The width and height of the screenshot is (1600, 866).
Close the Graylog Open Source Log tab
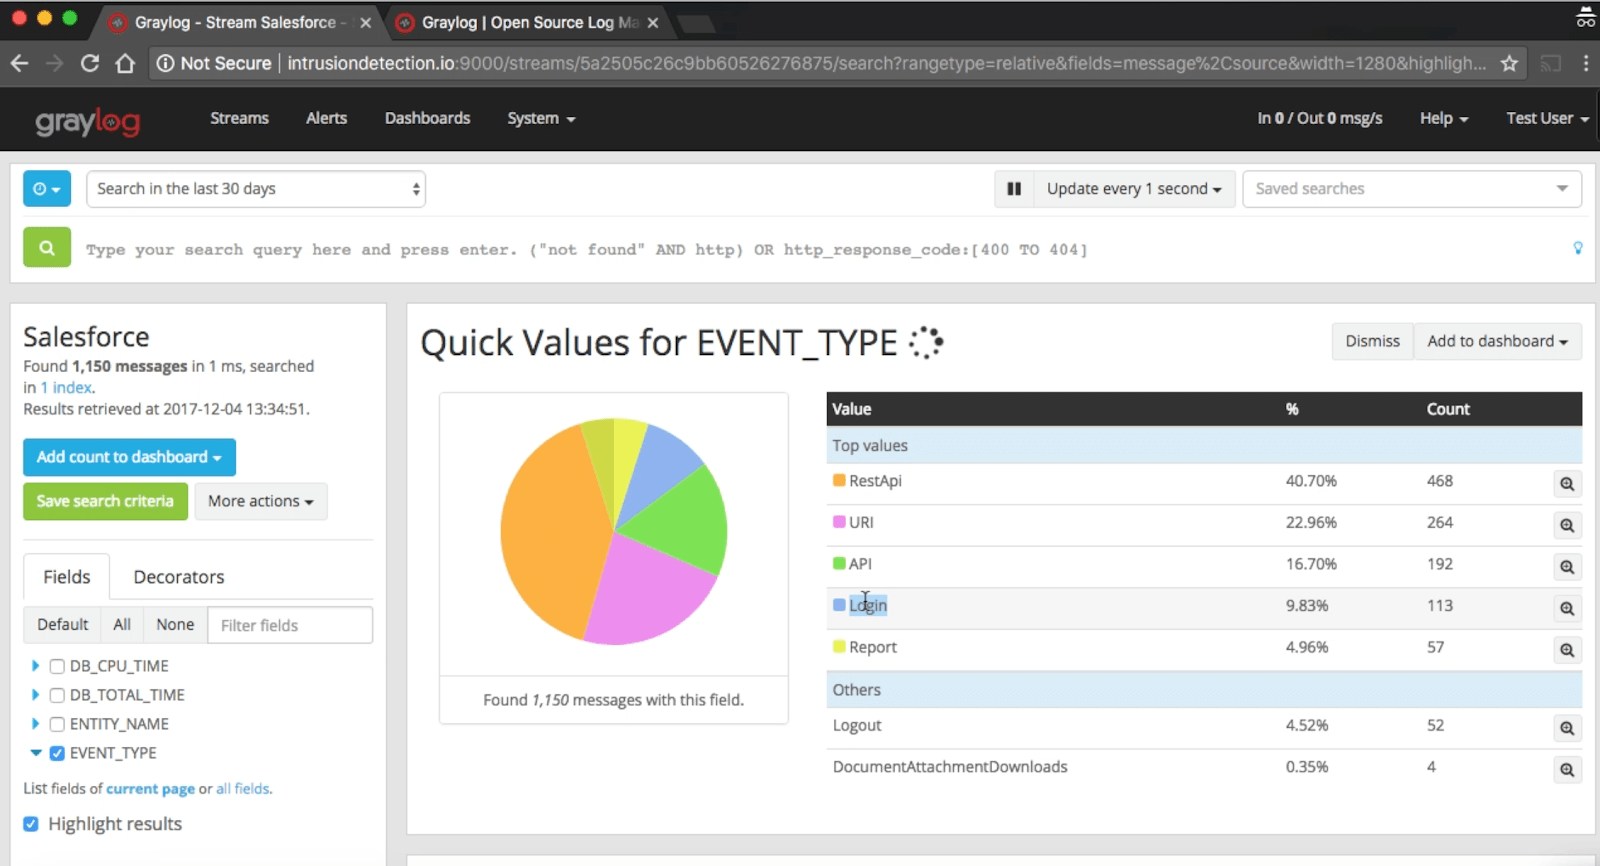click(x=653, y=22)
